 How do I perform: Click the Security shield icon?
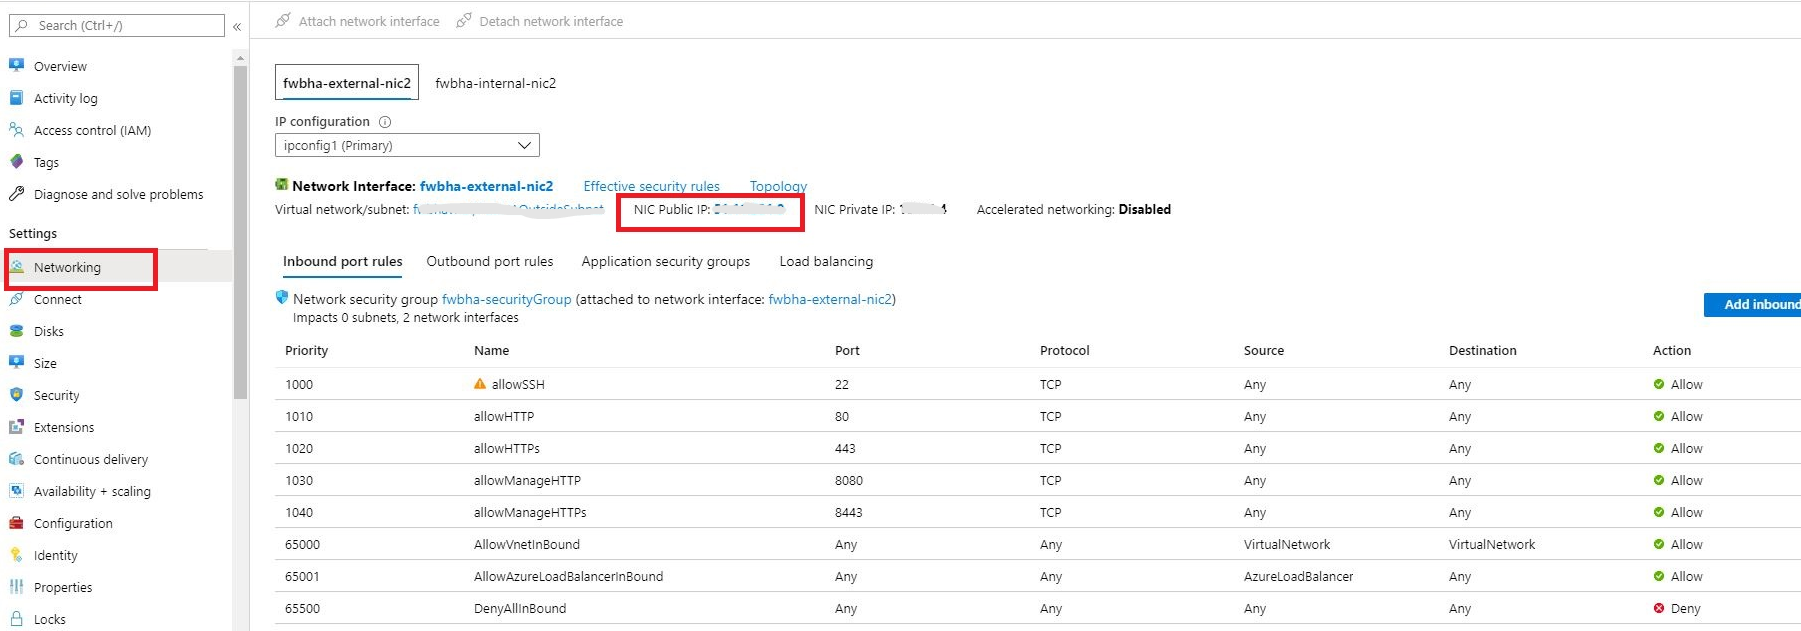16,395
